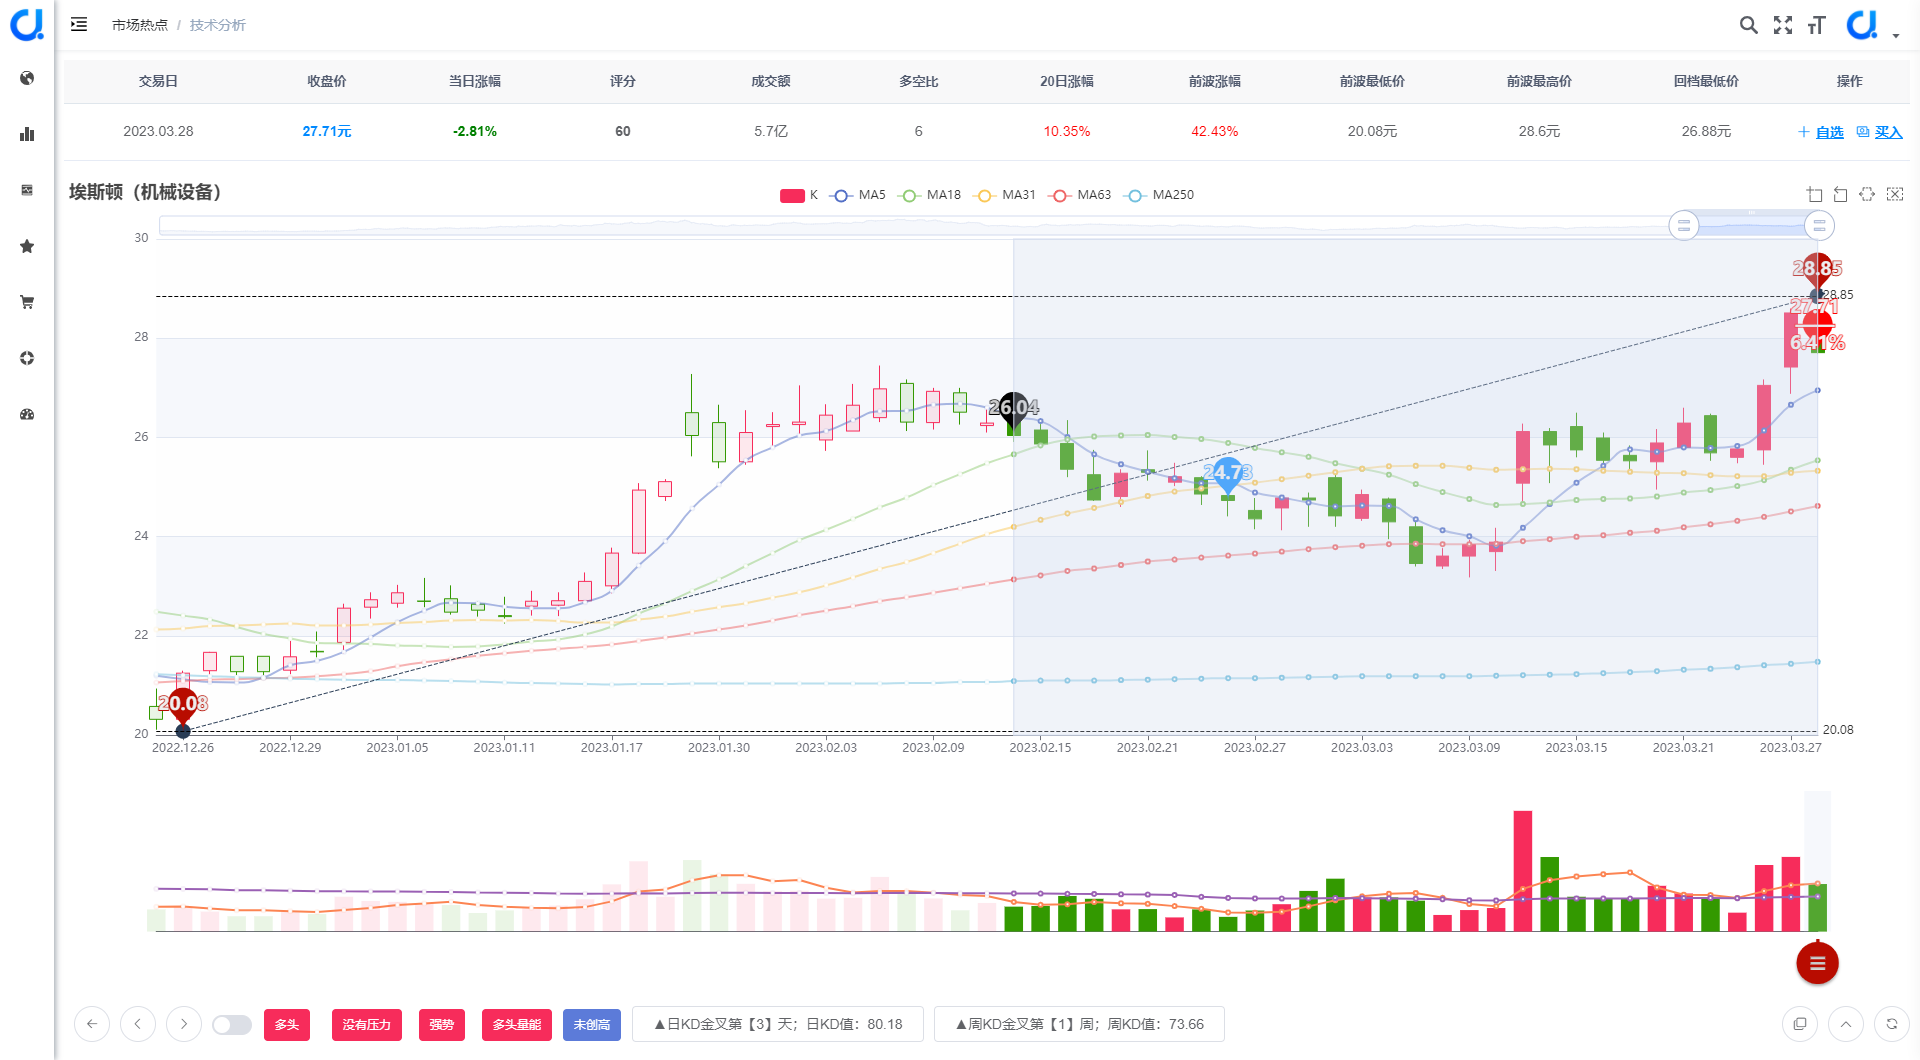Screen dimensions: 1920x1060
Task: Click 自选 add to watchlist link
Action: click(x=1821, y=132)
